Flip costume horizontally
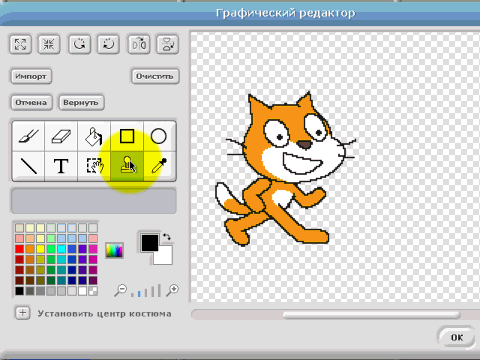This screenshot has width=480, height=360. pyautogui.click(x=139, y=44)
